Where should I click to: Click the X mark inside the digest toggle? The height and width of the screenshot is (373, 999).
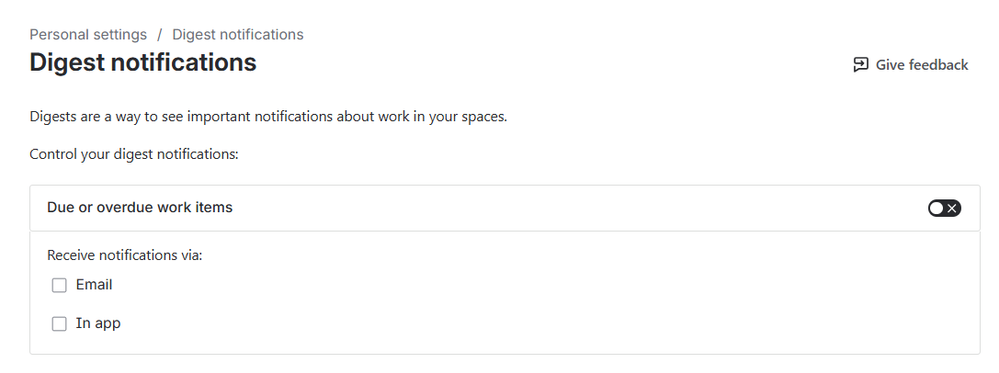point(952,208)
